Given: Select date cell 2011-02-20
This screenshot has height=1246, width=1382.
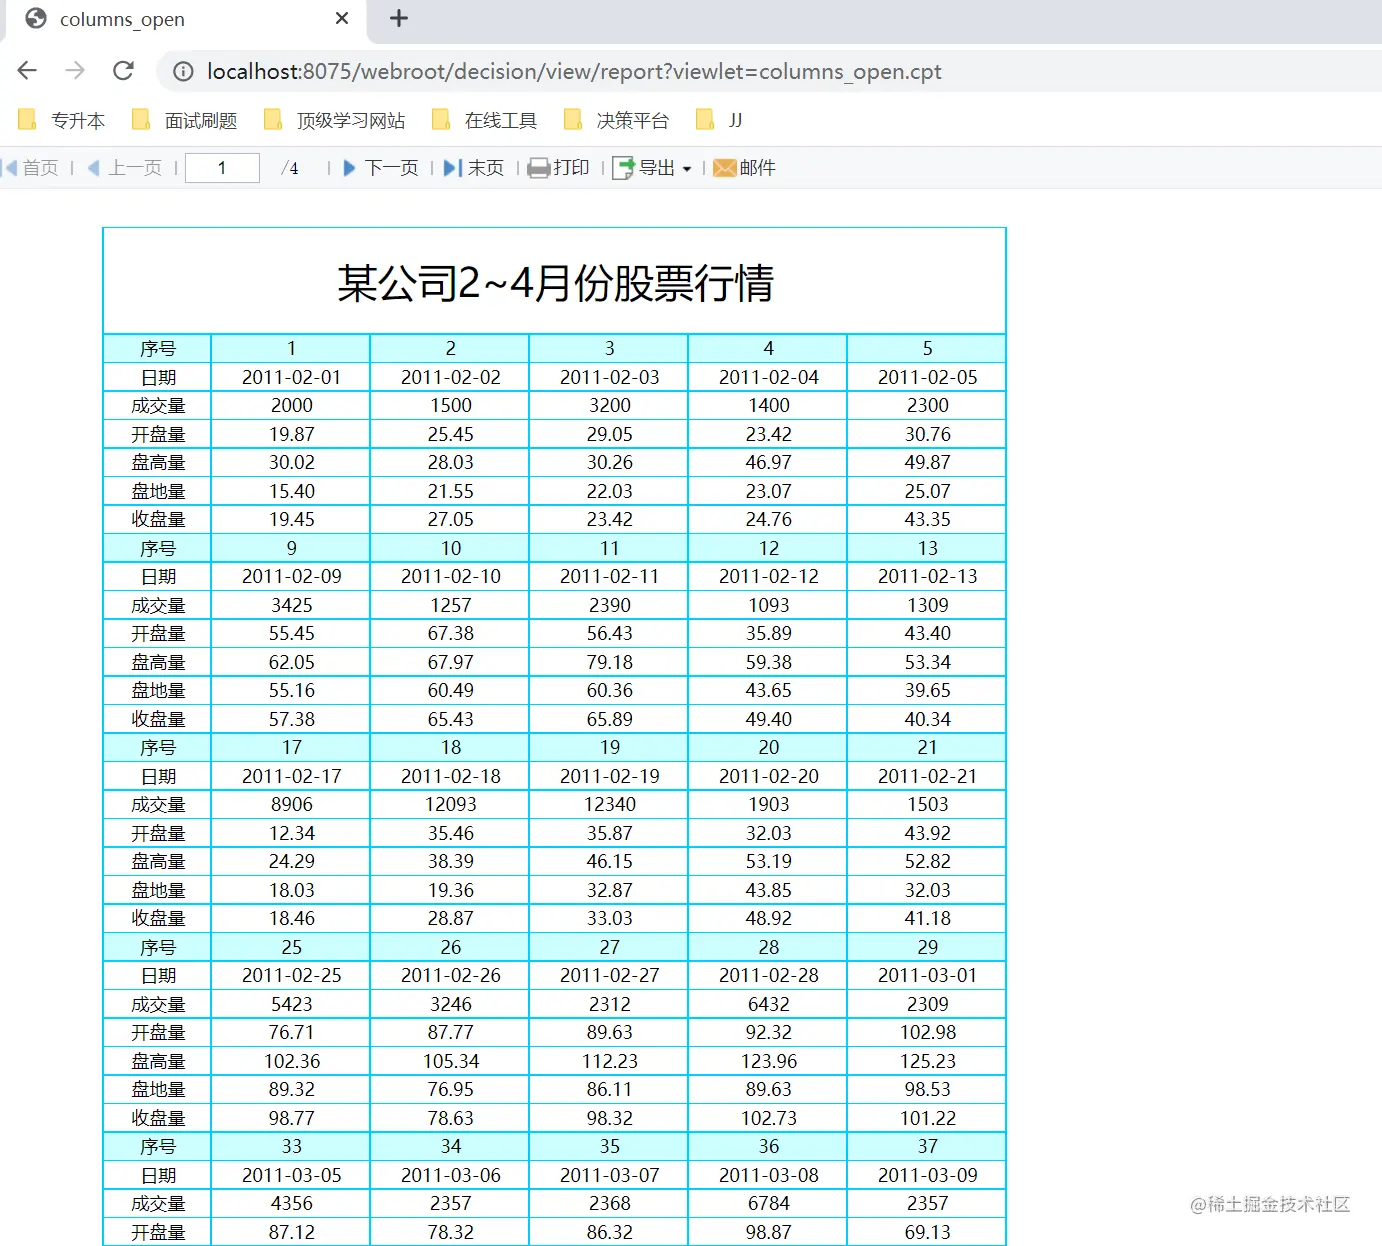Looking at the screenshot, I should (x=768, y=776).
